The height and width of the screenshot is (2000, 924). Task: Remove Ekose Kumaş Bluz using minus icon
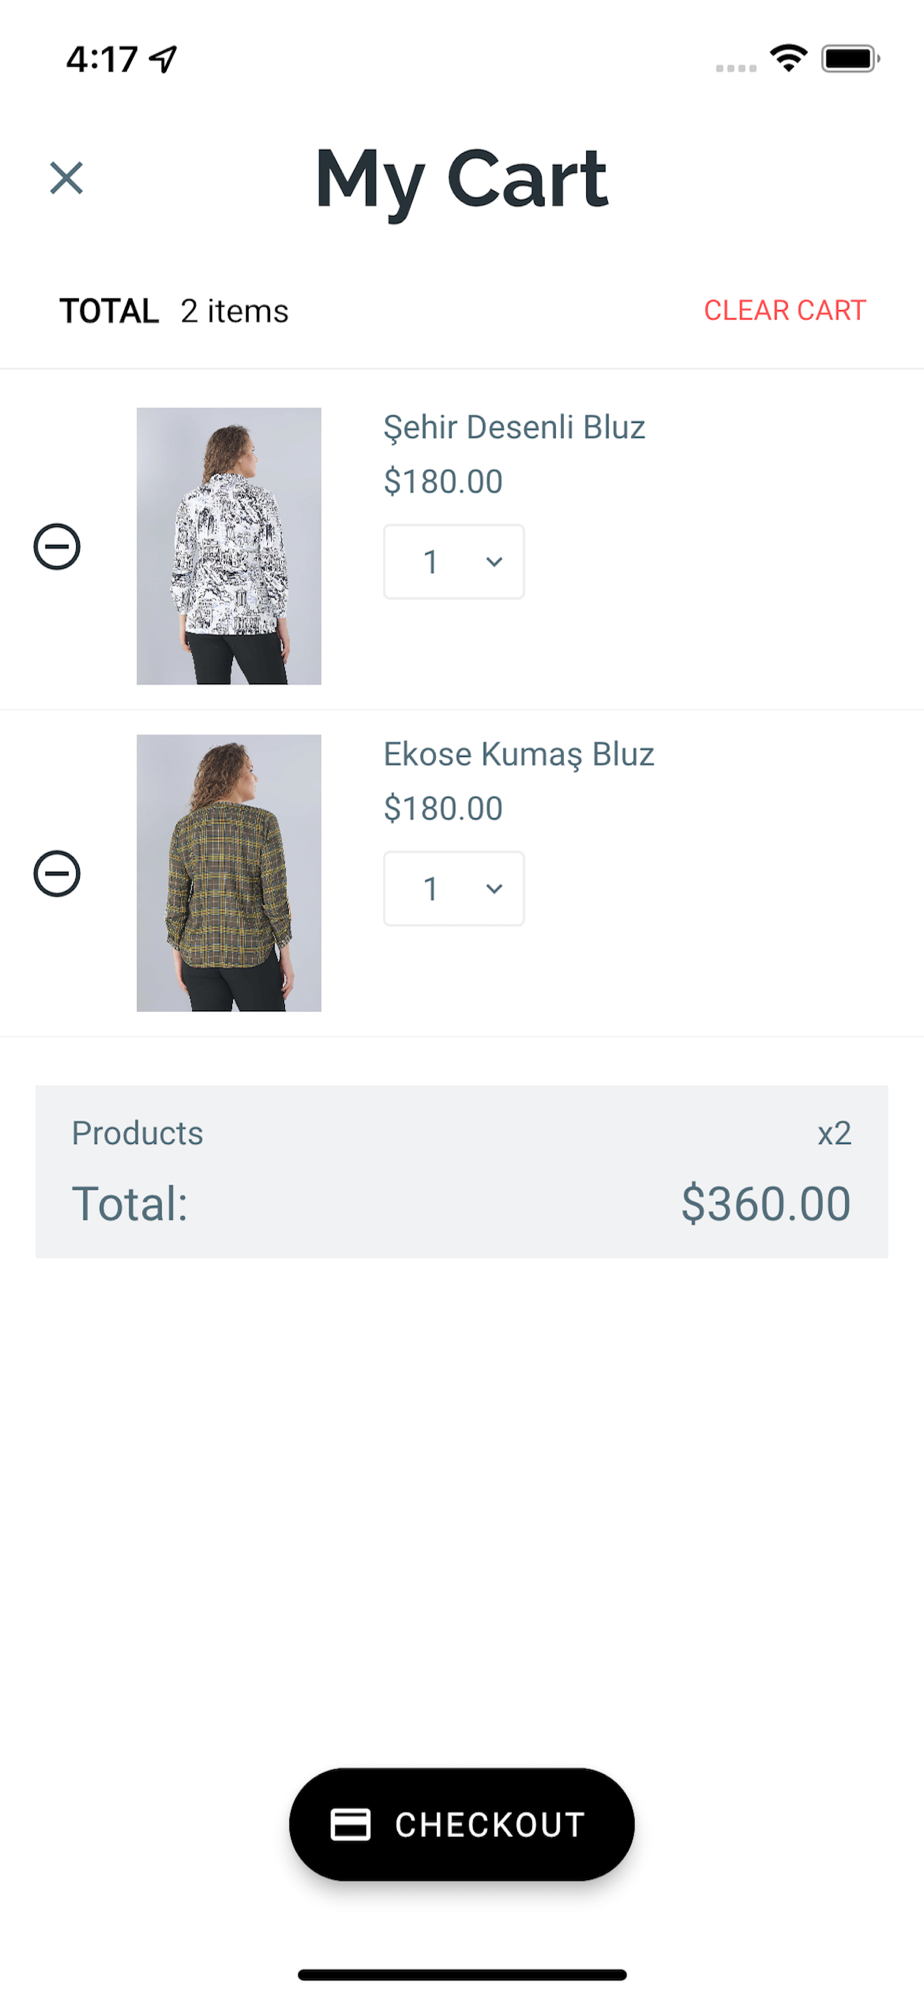[57, 874]
